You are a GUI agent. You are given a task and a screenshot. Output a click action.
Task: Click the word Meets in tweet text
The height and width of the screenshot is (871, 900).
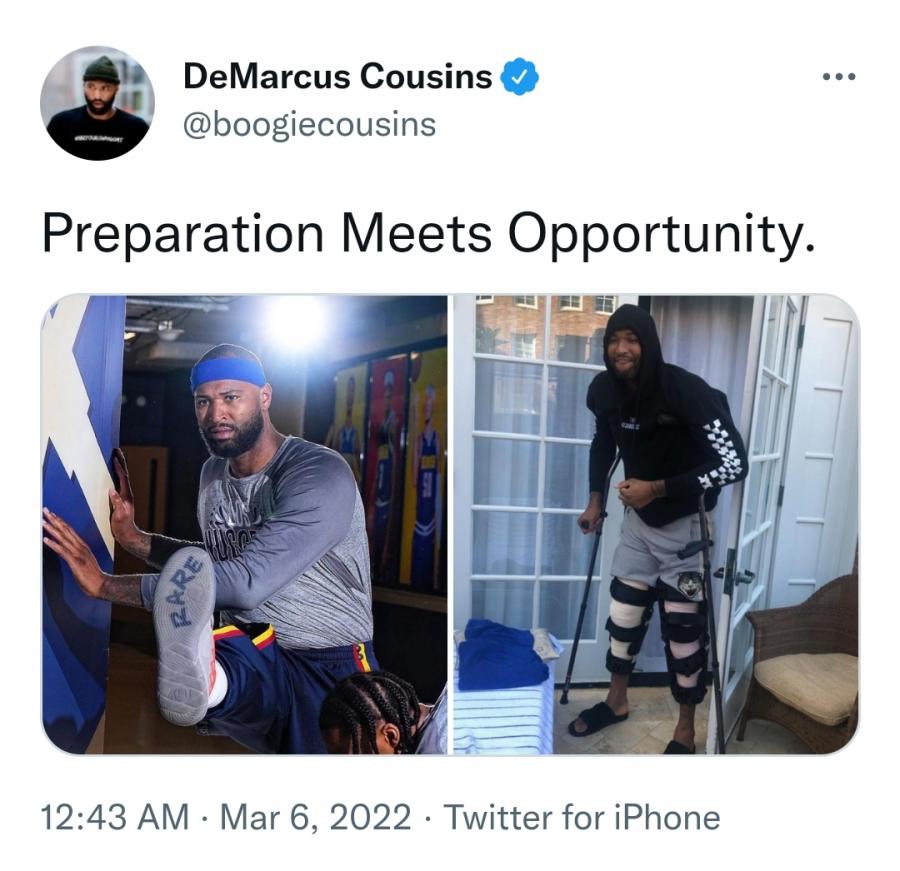click(x=416, y=233)
